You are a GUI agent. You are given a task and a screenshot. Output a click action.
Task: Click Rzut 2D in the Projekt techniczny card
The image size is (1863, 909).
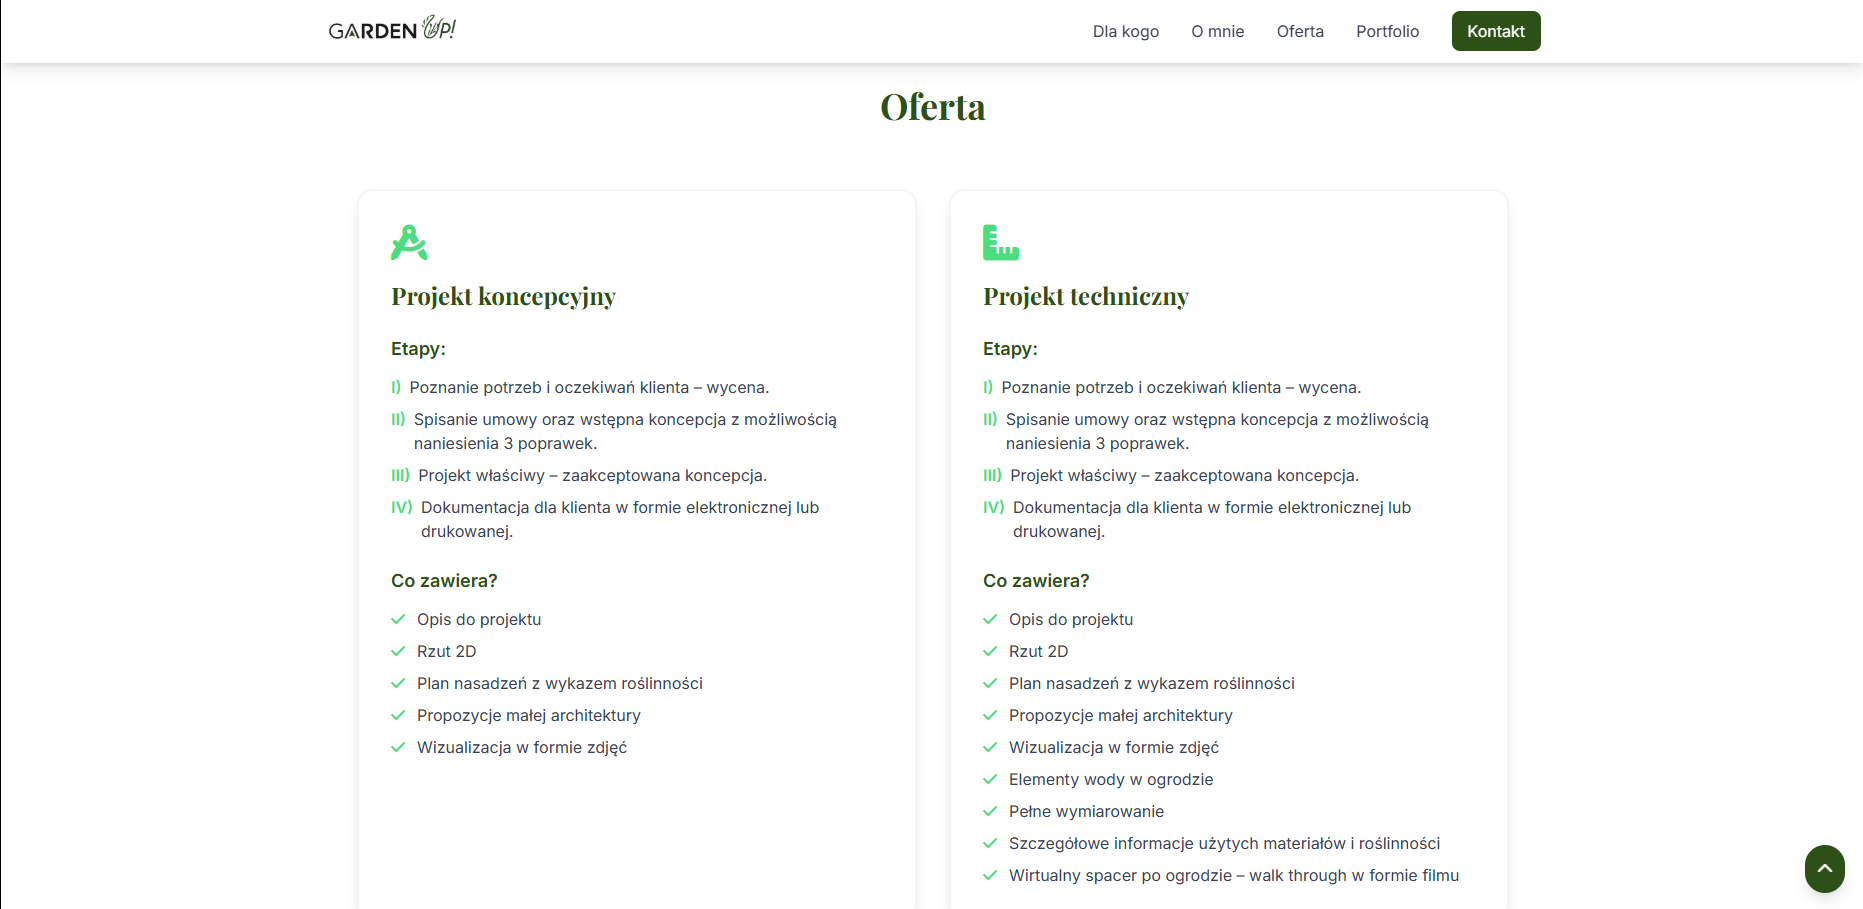tap(1038, 652)
